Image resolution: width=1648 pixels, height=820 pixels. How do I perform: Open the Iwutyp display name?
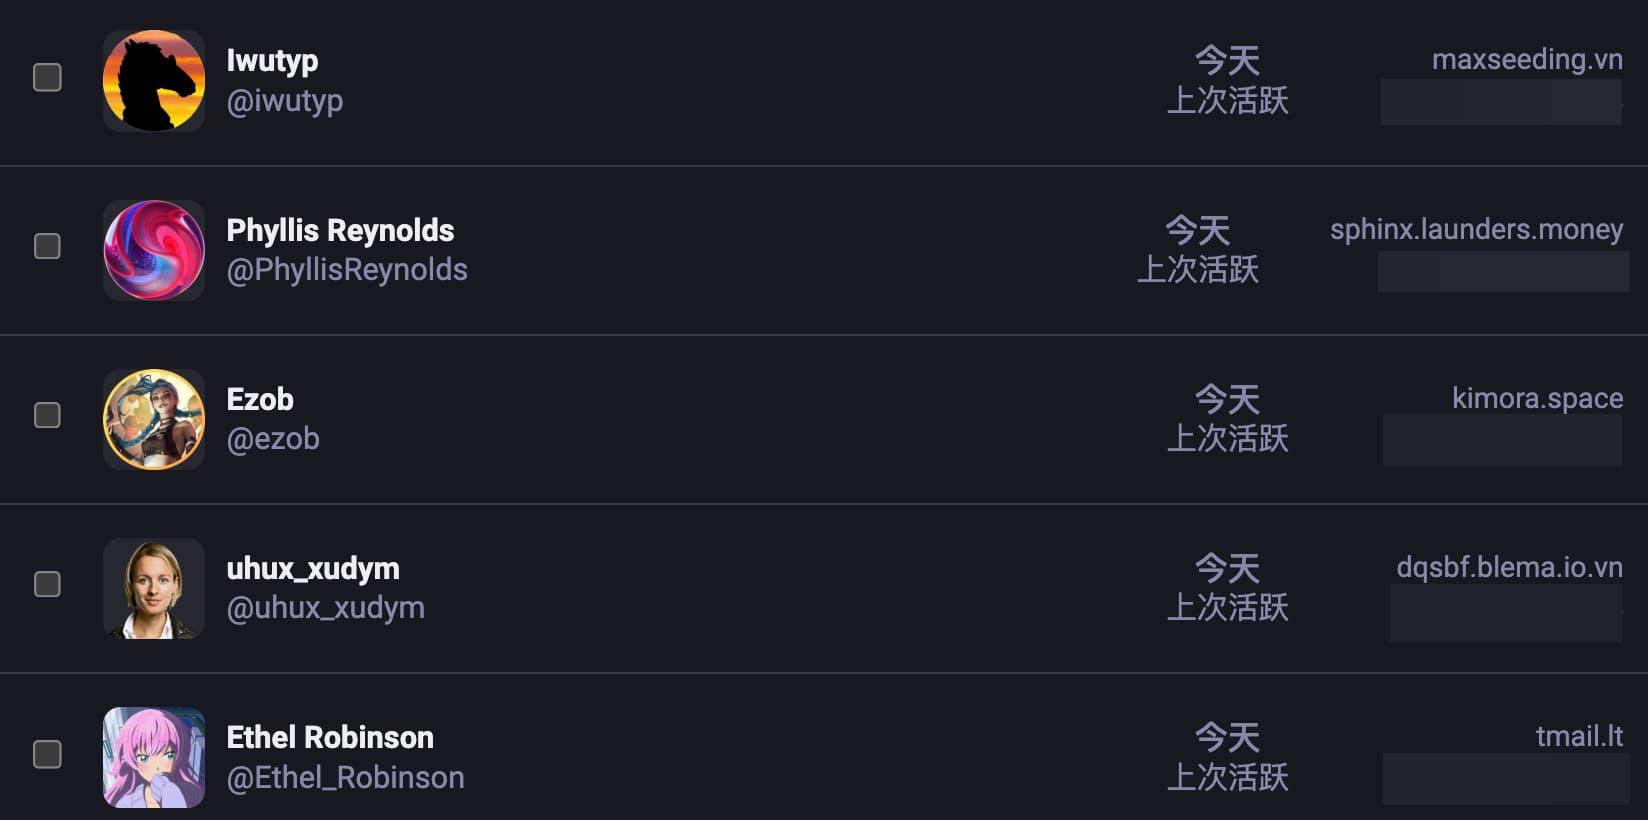(272, 60)
